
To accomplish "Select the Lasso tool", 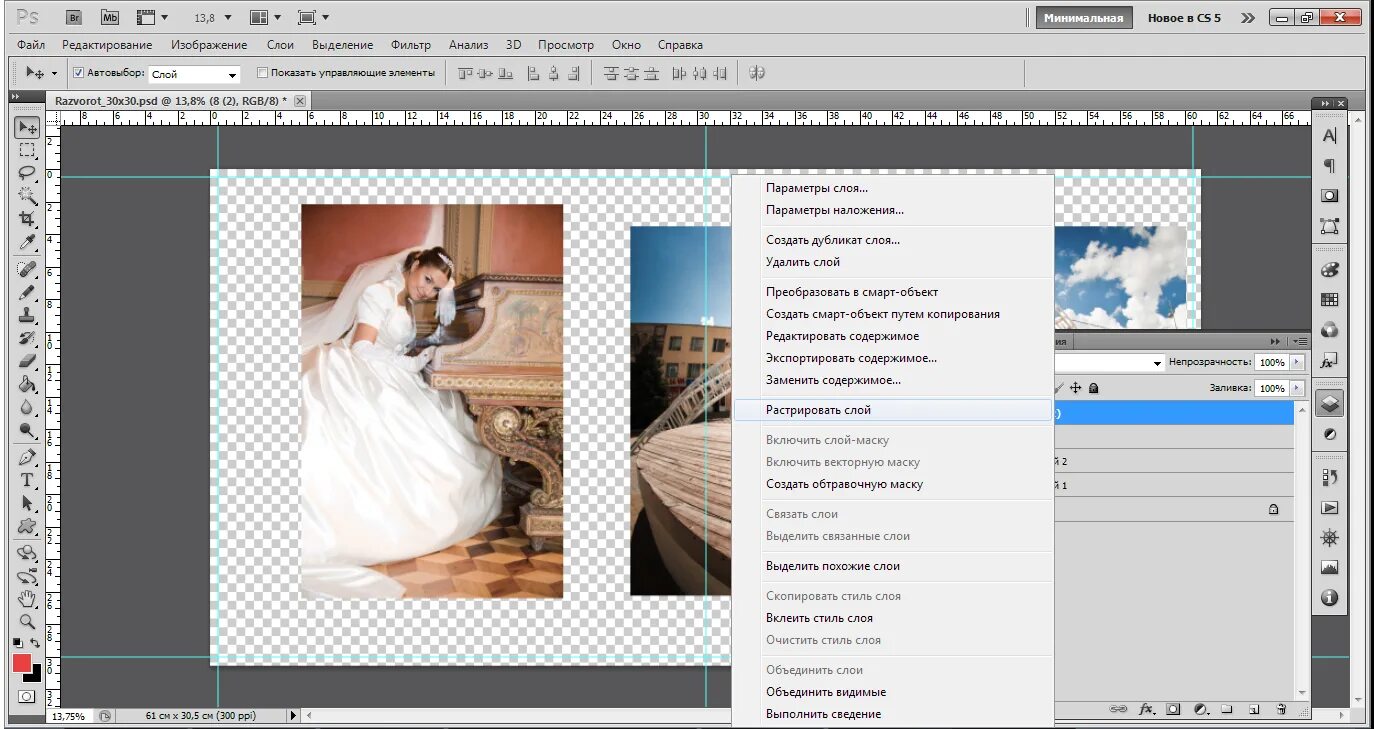I will click(x=27, y=173).
